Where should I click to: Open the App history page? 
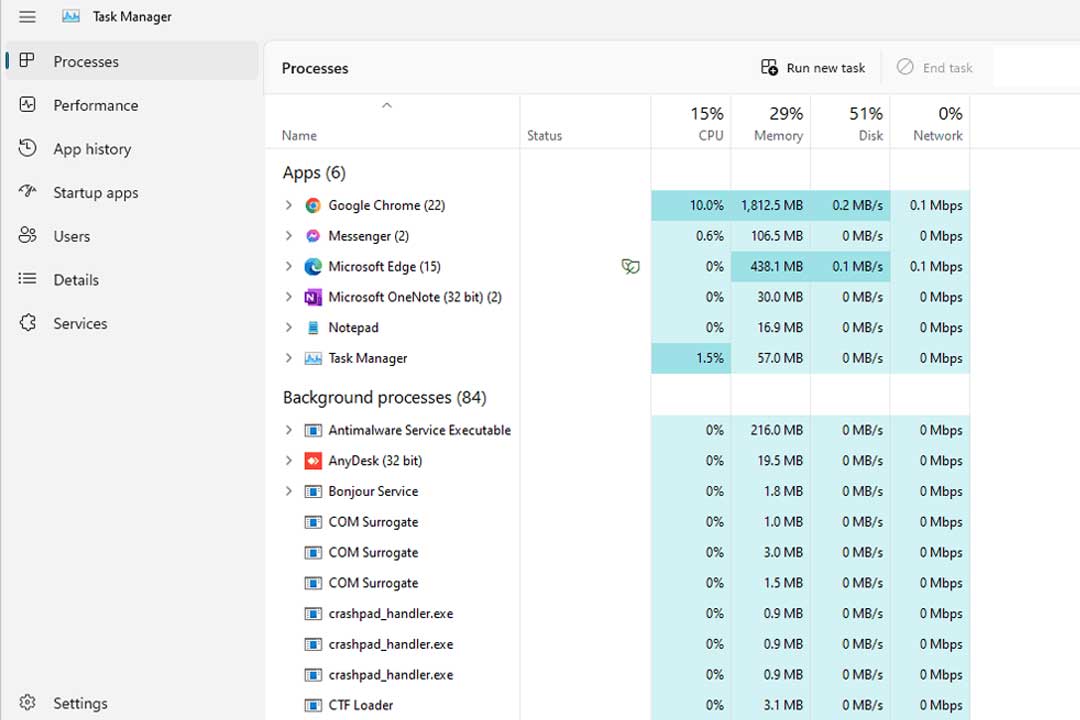pos(132,148)
